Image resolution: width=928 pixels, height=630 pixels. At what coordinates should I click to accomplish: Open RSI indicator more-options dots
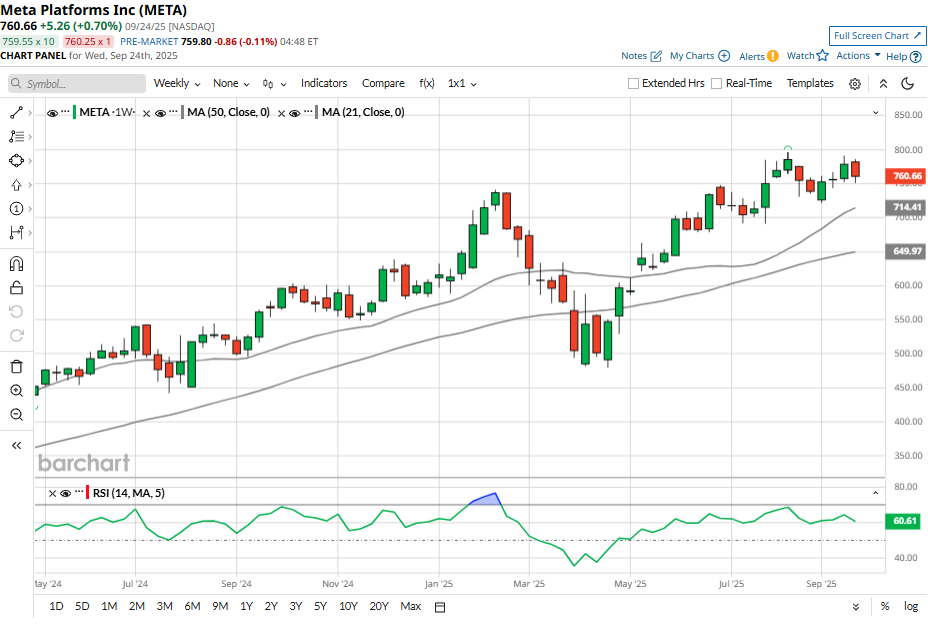coord(79,491)
